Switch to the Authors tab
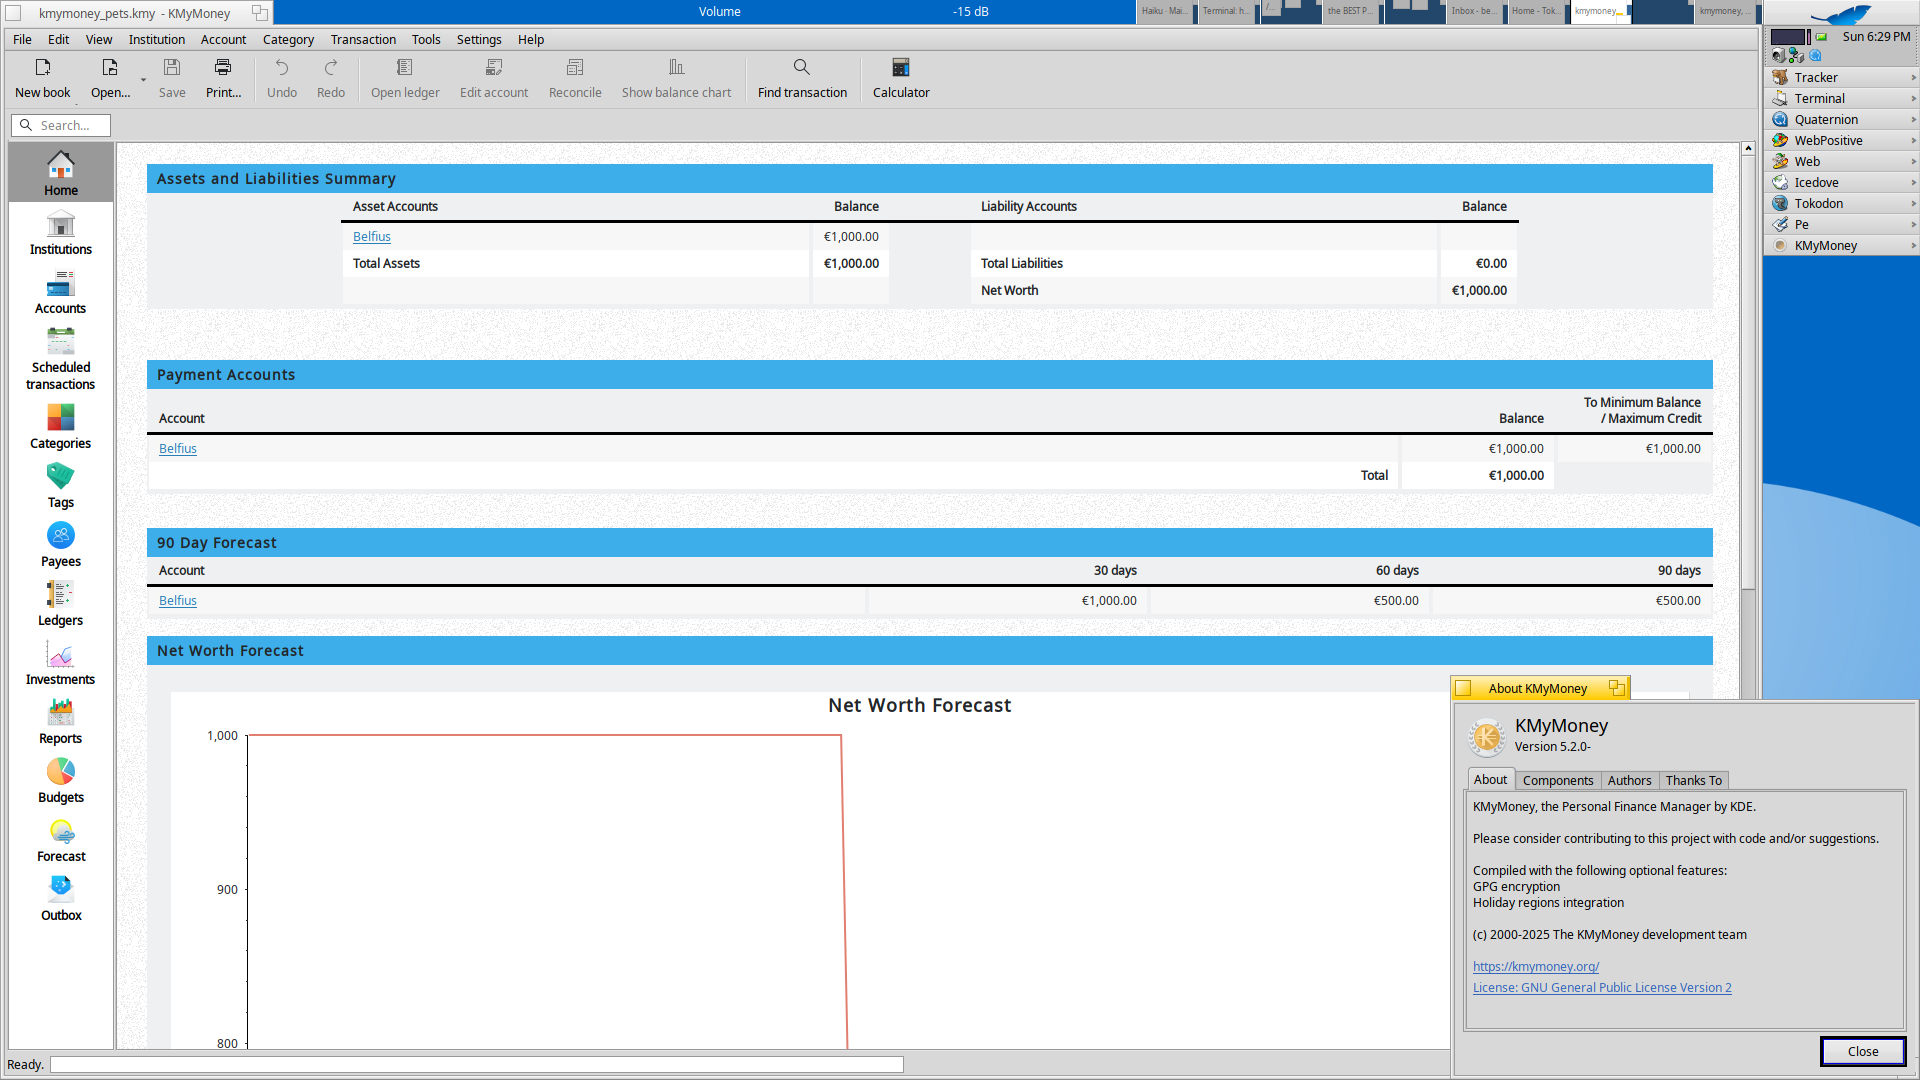This screenshot has height=1080, width=1920. (1629, 780)
